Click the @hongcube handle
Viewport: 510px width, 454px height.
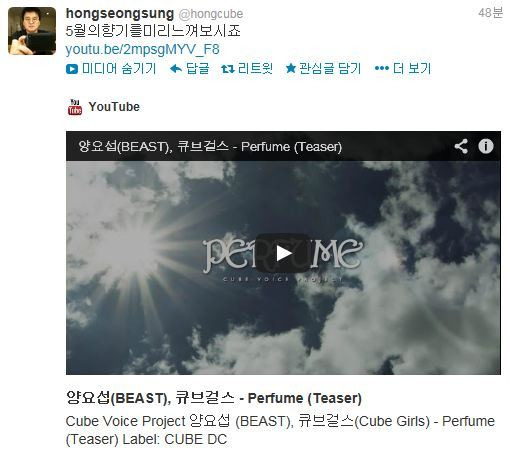[211, 14]
